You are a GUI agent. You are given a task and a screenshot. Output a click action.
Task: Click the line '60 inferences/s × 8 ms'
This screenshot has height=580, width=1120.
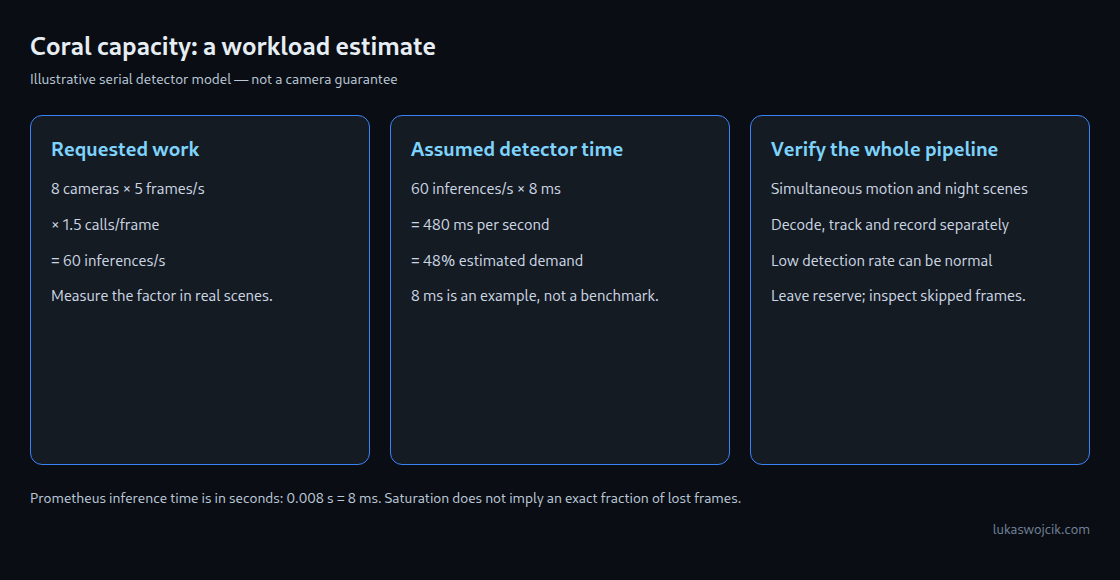(486, 189)
